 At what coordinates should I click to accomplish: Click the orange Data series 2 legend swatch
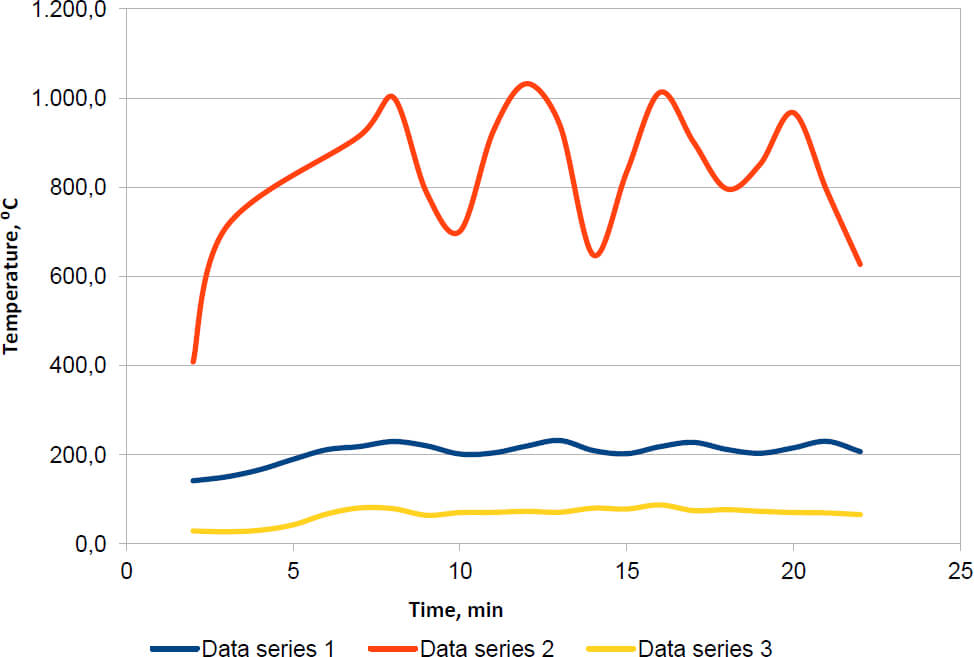tap(394, 648)
